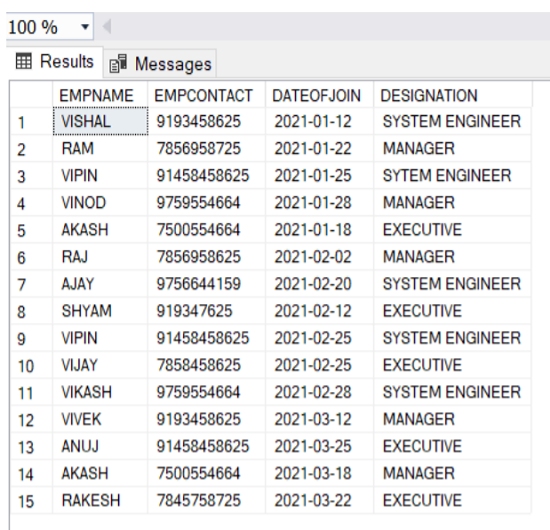Select the RAJ name cell
The width and height of the screenshot is (550, 530).
(x=100, y=257)
